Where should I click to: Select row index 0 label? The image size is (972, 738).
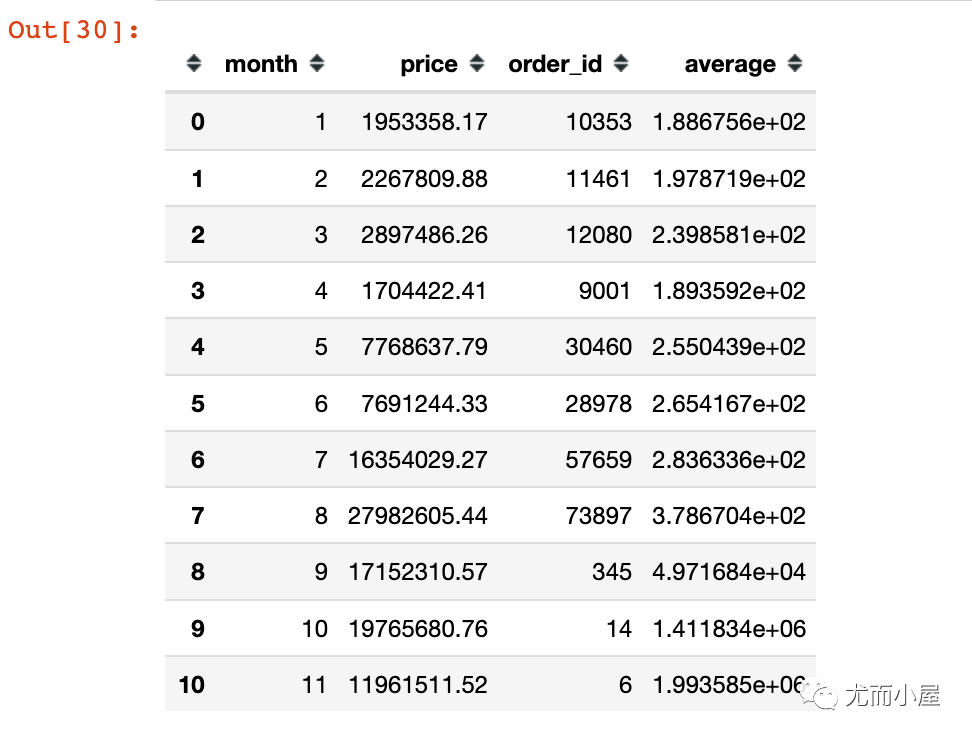(197, 122)
